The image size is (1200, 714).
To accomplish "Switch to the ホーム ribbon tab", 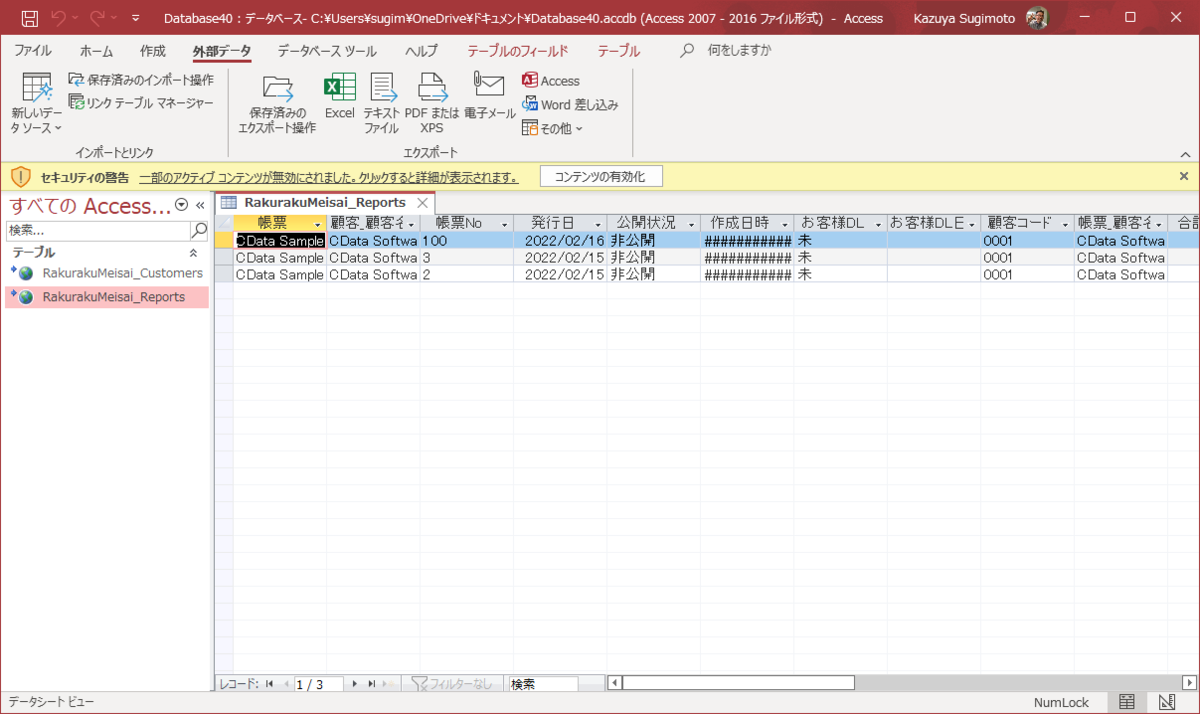I will (x=96, y=51).
